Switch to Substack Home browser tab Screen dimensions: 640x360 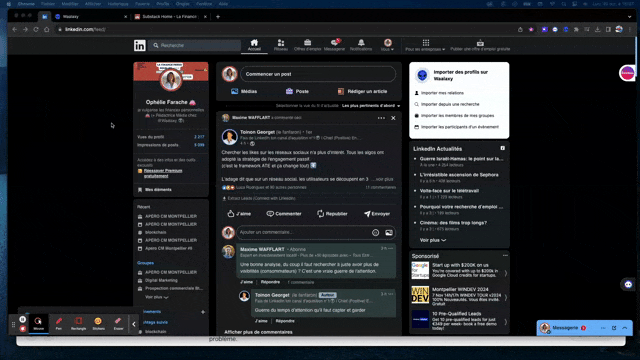coord(171,17)
